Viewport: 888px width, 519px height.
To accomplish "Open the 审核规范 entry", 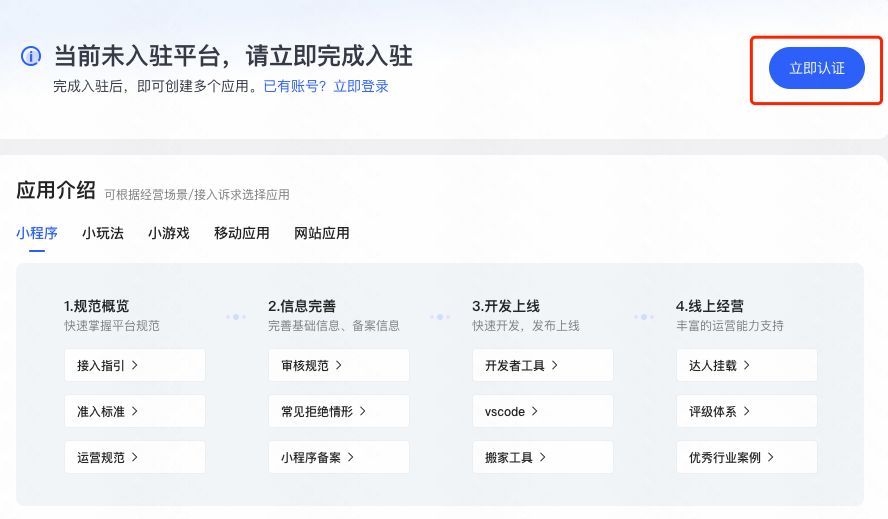I will point(339,365).
